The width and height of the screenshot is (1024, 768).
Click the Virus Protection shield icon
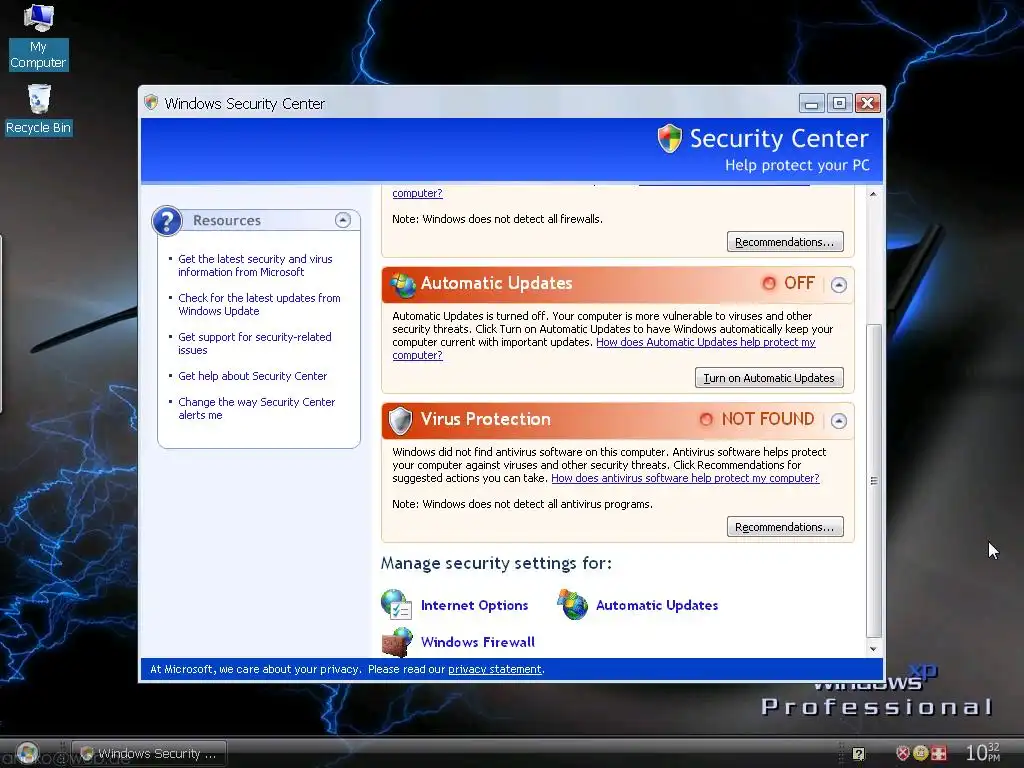pos(400,420)
